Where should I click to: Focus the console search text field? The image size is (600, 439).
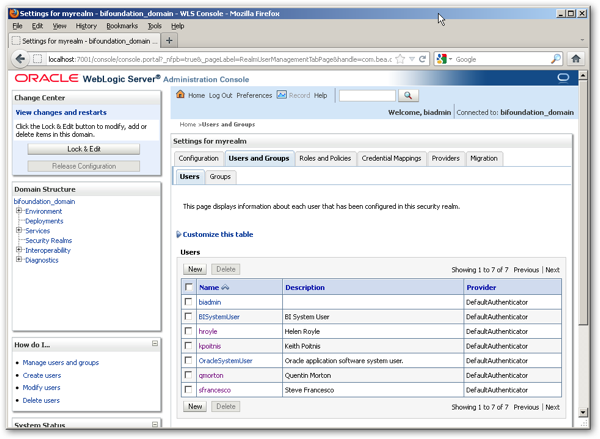point(367,95)
